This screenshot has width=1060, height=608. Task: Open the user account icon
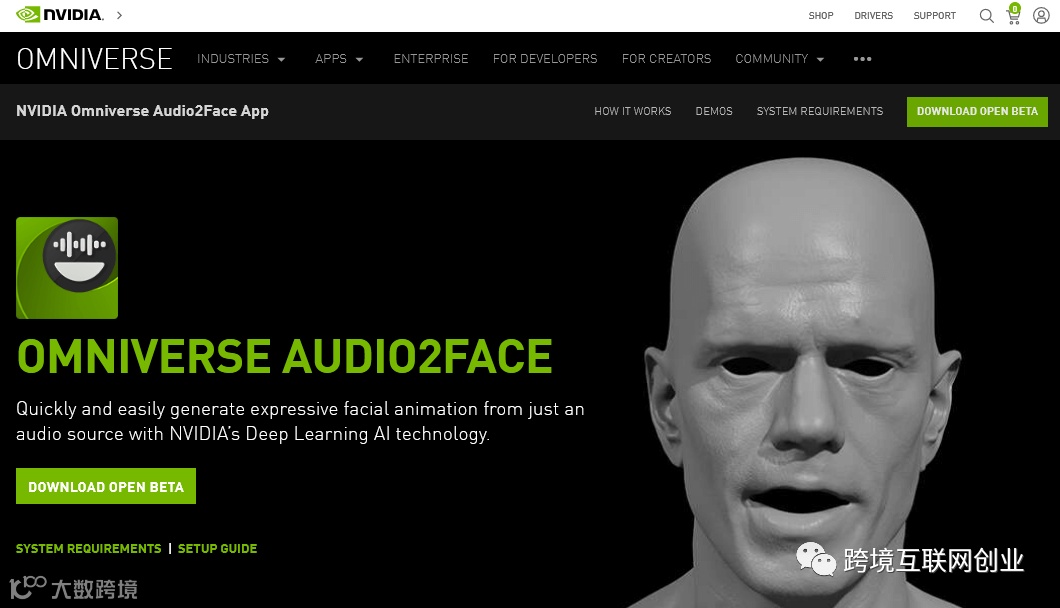pos(1041,16)
